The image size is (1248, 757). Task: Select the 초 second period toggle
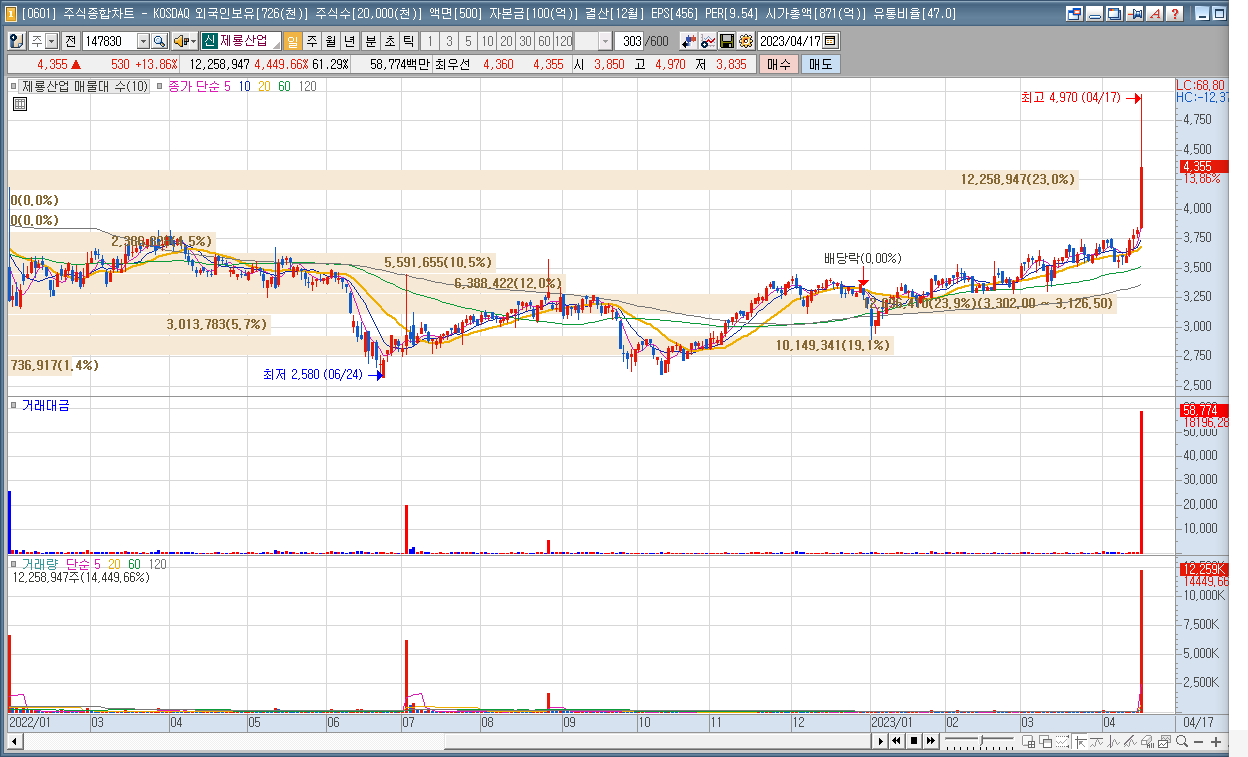(x=389, y=41)
